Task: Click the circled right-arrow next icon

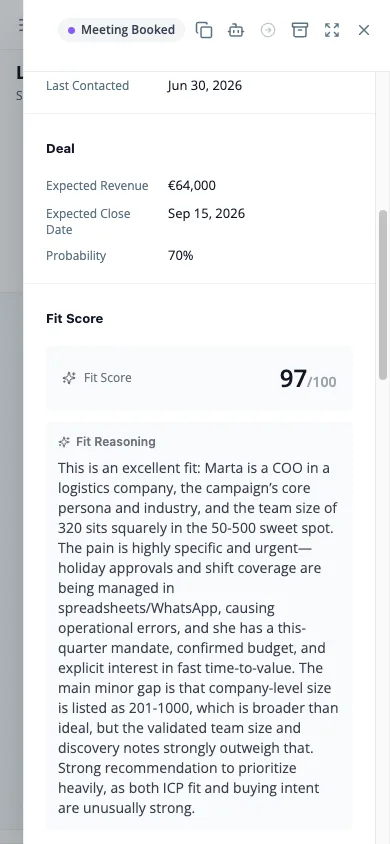Action: point(268,30)
